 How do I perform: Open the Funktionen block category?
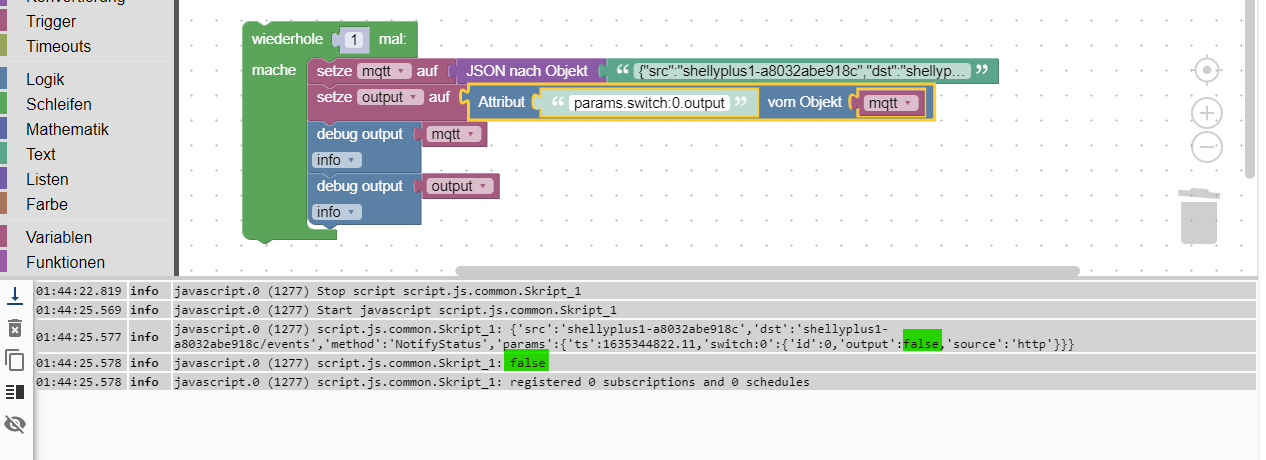(65, 262)
